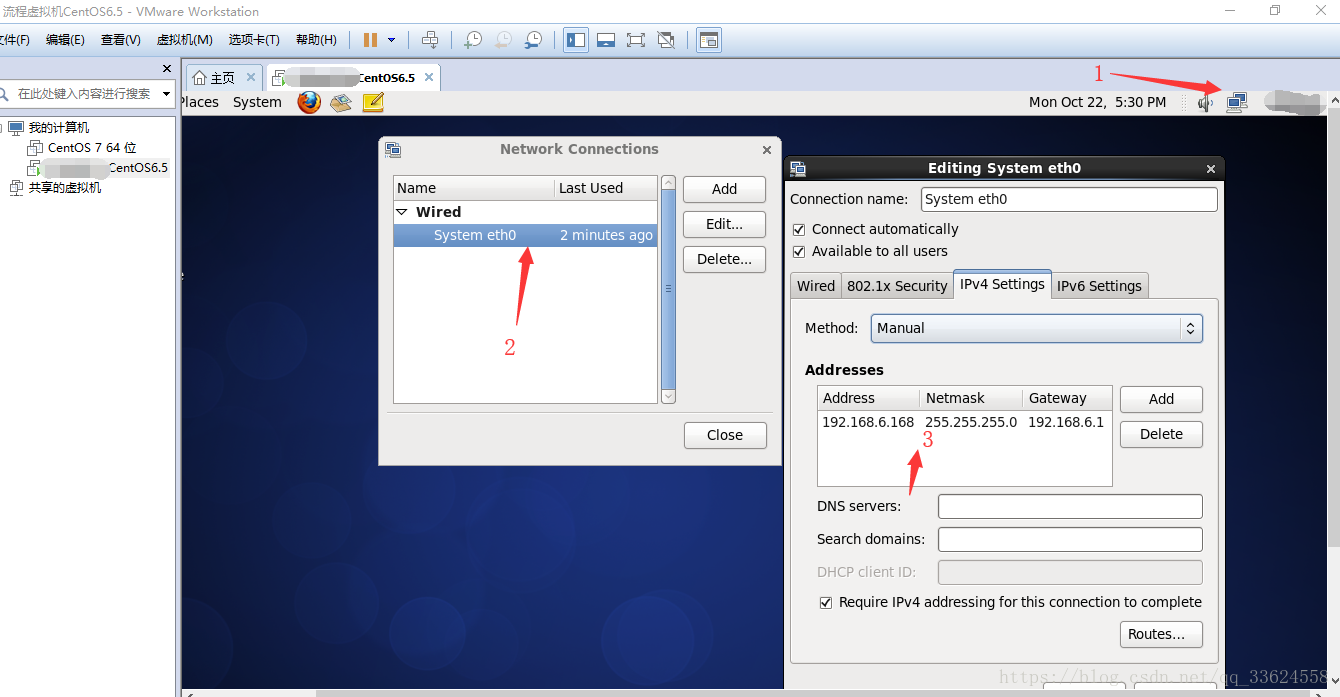
Task: Click the search magnifier in library sidebar
Action: click(x=4, y=94)
